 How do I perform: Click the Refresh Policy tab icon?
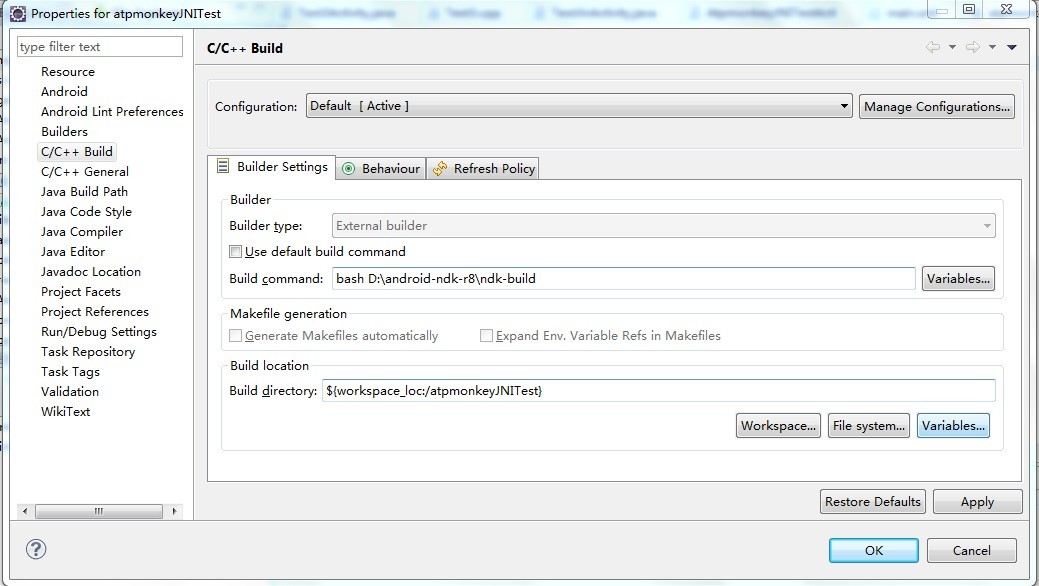point(440,169)
